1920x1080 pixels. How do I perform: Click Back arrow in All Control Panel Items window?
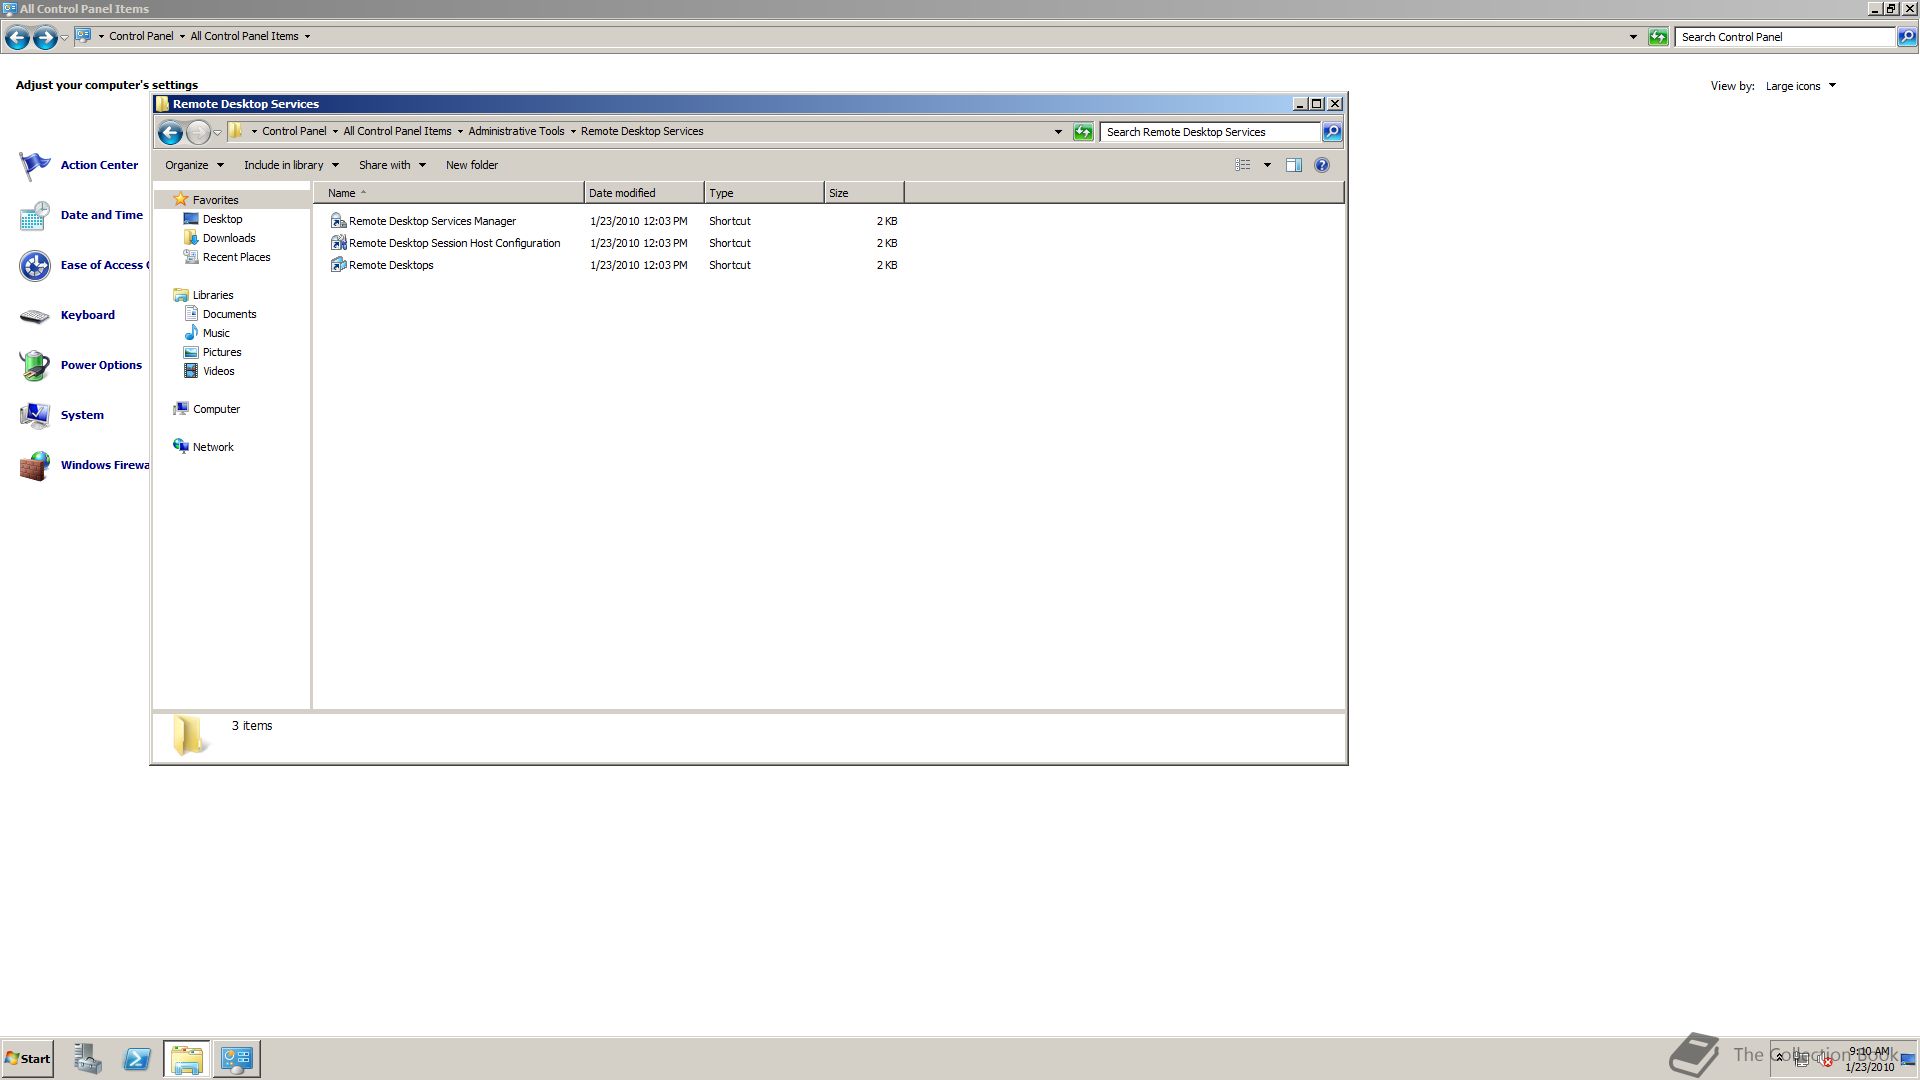[17, 38]
